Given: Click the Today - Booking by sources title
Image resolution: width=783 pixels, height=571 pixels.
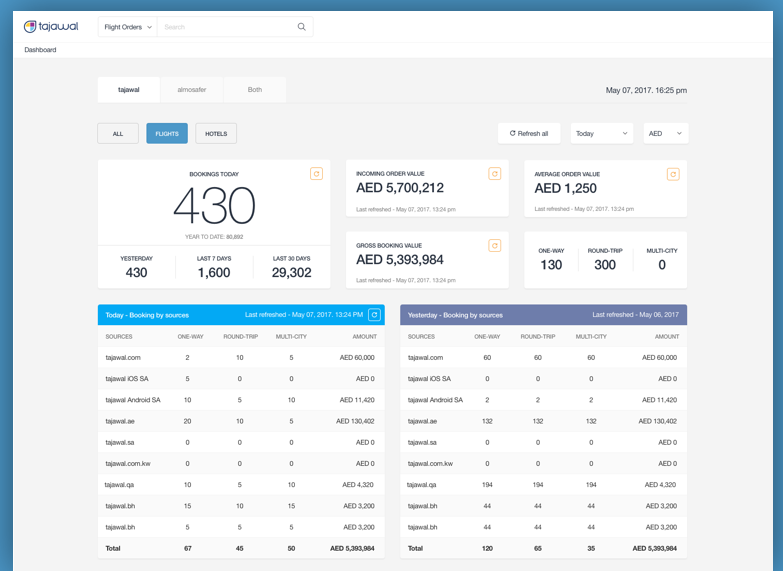Looking at the screenshot, I should (x=147, y=315).
